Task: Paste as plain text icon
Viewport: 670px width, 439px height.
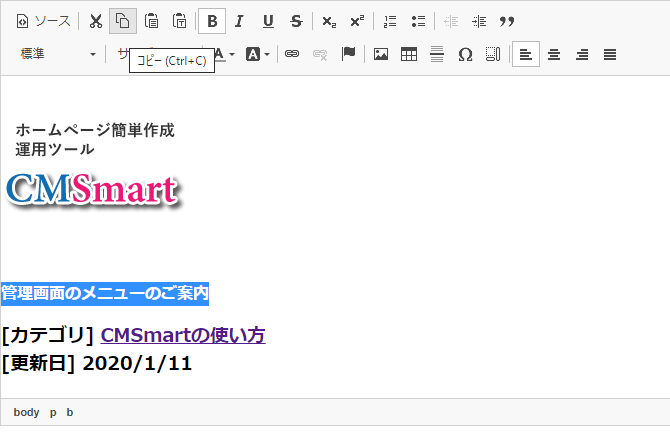Action: [x=179, y=21]
